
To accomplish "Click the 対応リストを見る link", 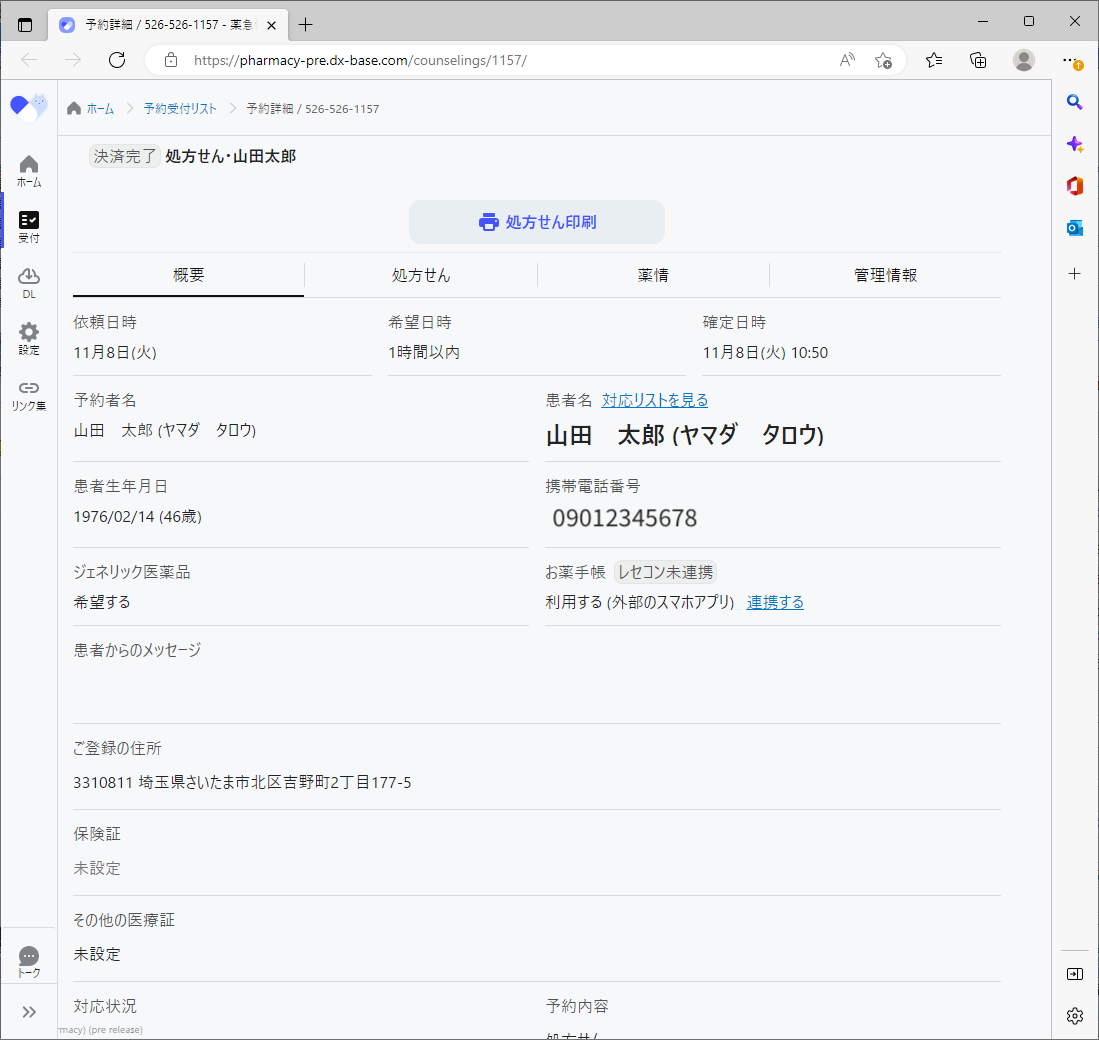I will (655, 400).
